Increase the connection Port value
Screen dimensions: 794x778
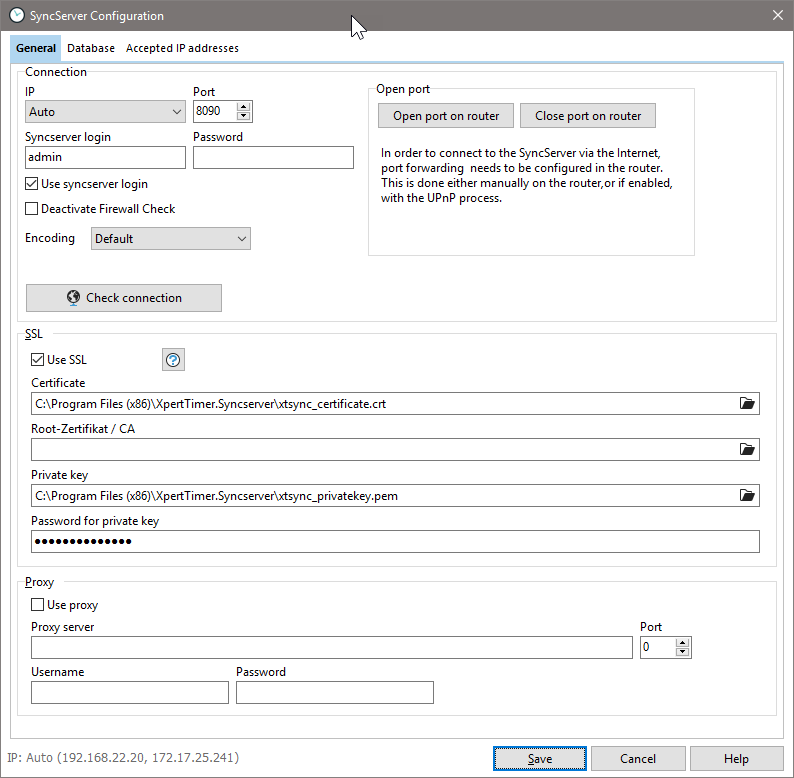click(x=244, y=107)
